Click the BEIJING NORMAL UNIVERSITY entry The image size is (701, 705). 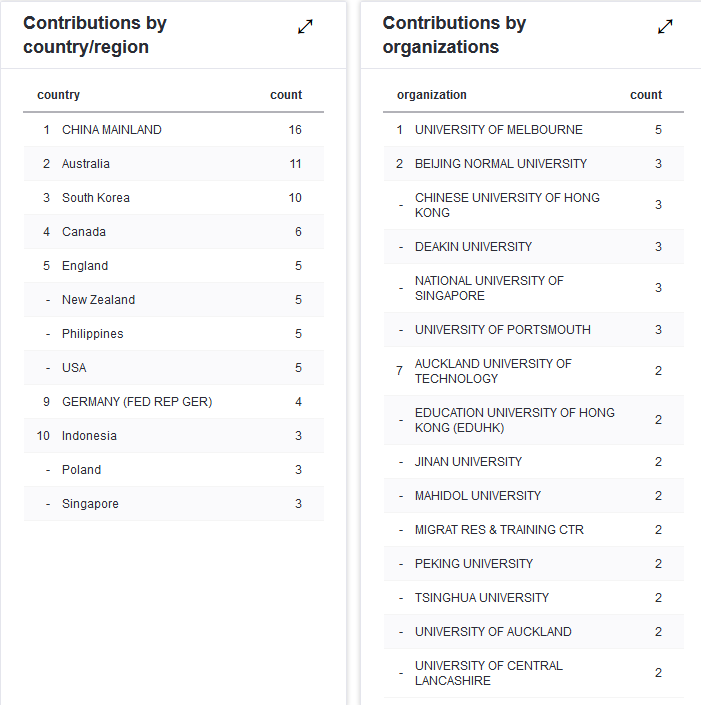501,164
